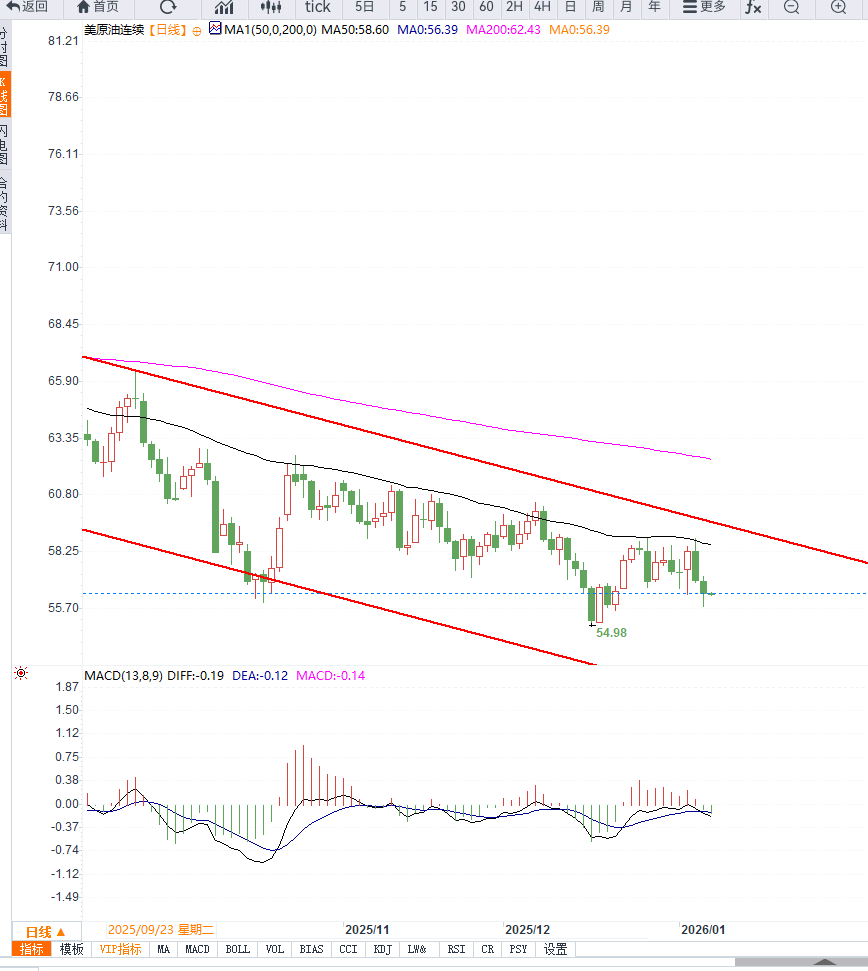Click the 2025/09/23 星期二 date label

[x=161, y=930]
